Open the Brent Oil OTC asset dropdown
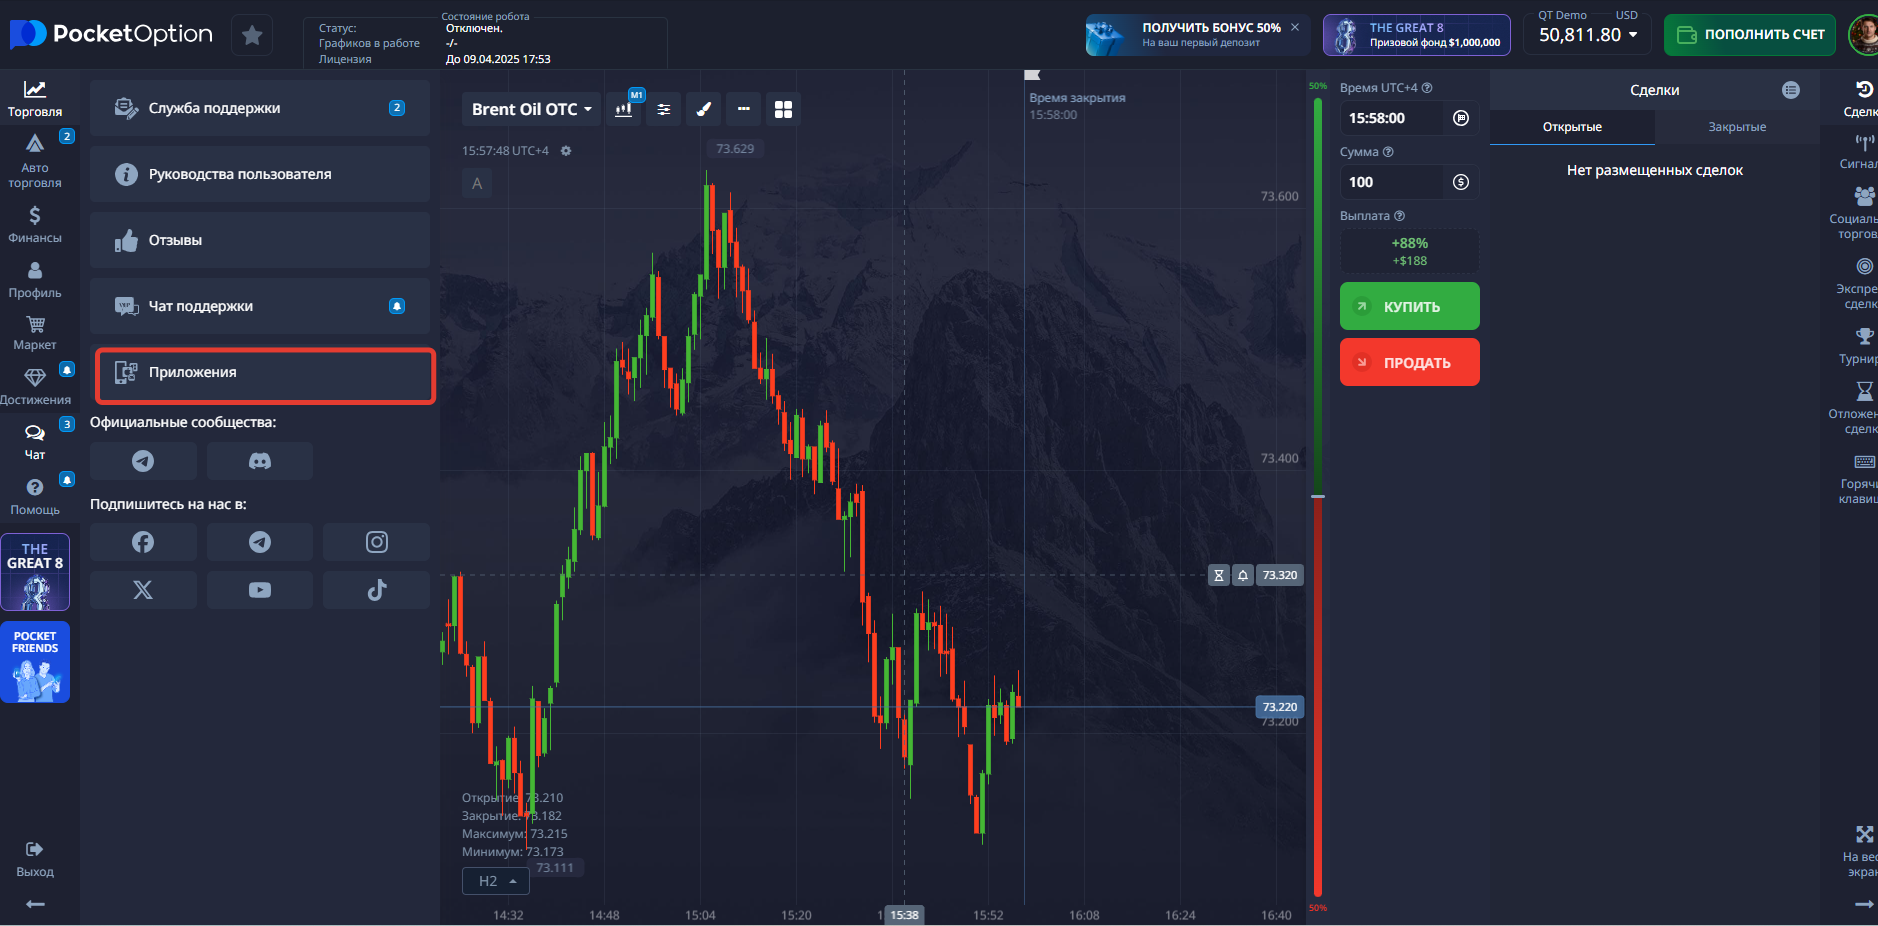This screenshot has width=1878, height=926. pos(529,109)
